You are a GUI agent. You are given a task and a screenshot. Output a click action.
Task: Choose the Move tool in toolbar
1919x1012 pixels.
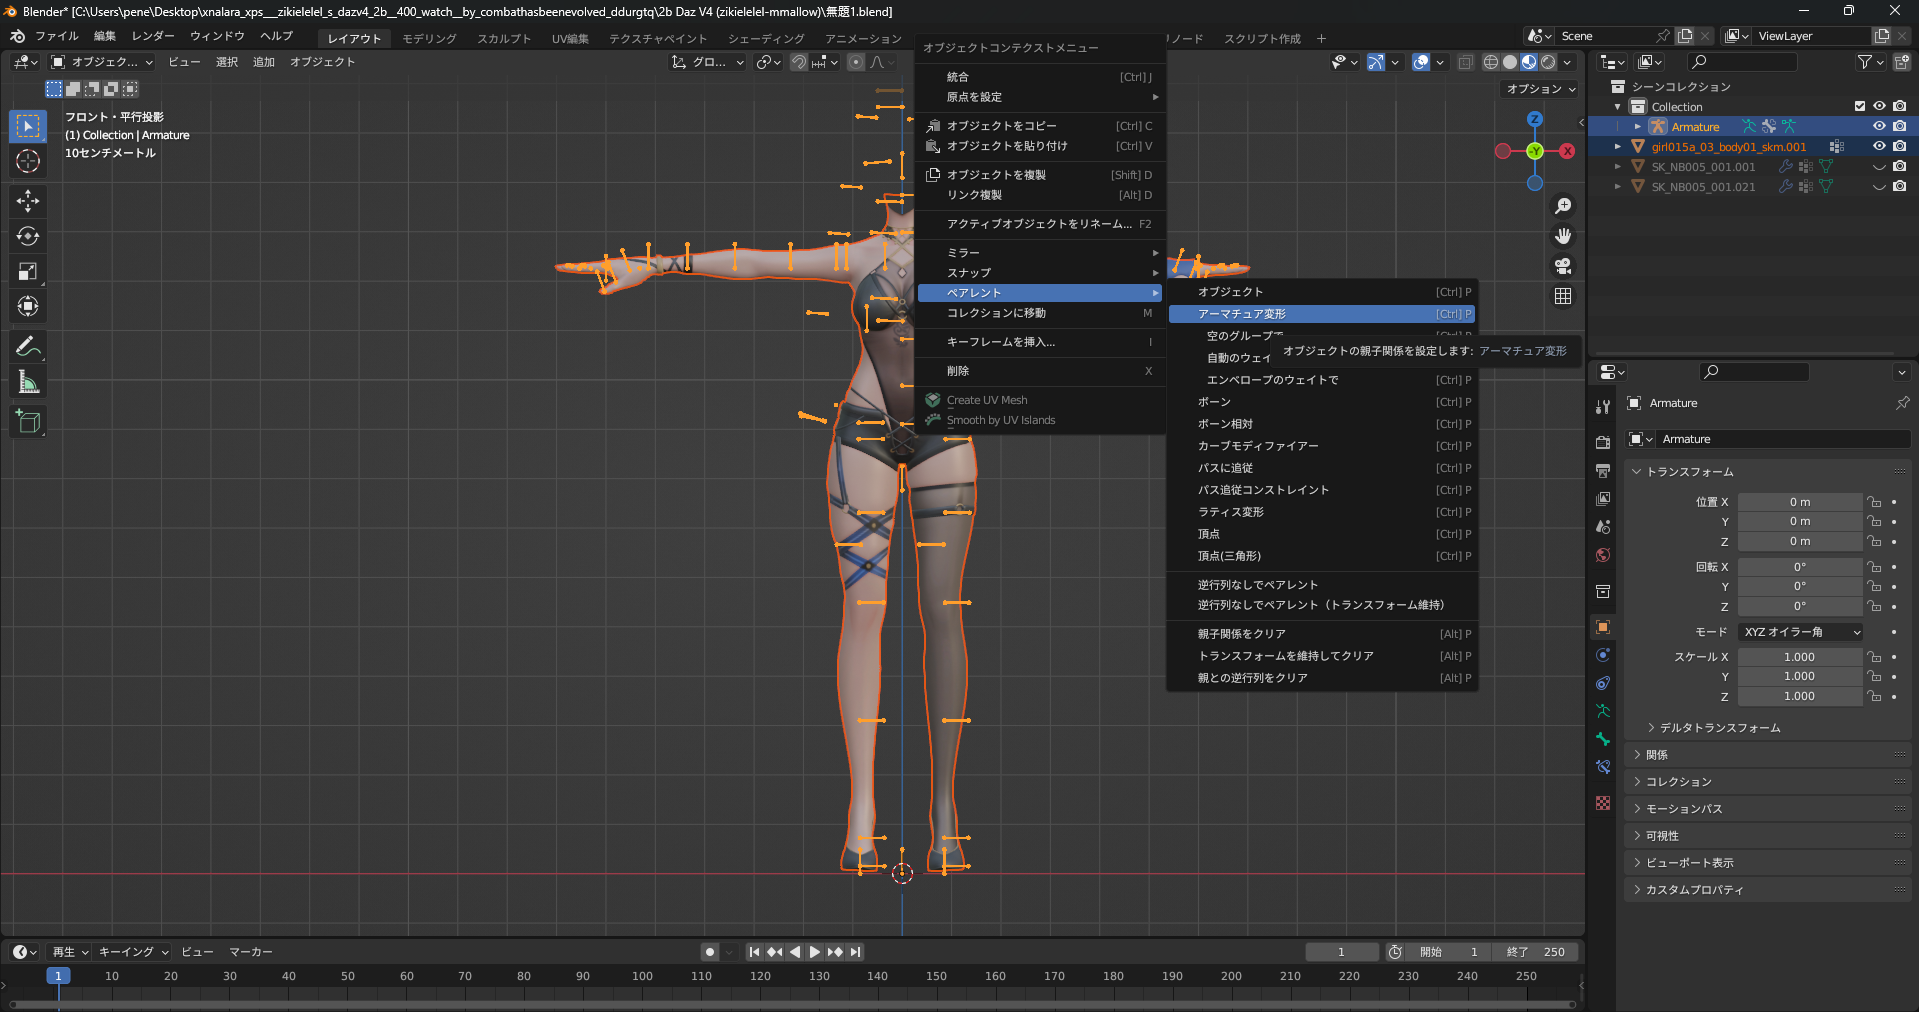[x=28, y=201]
